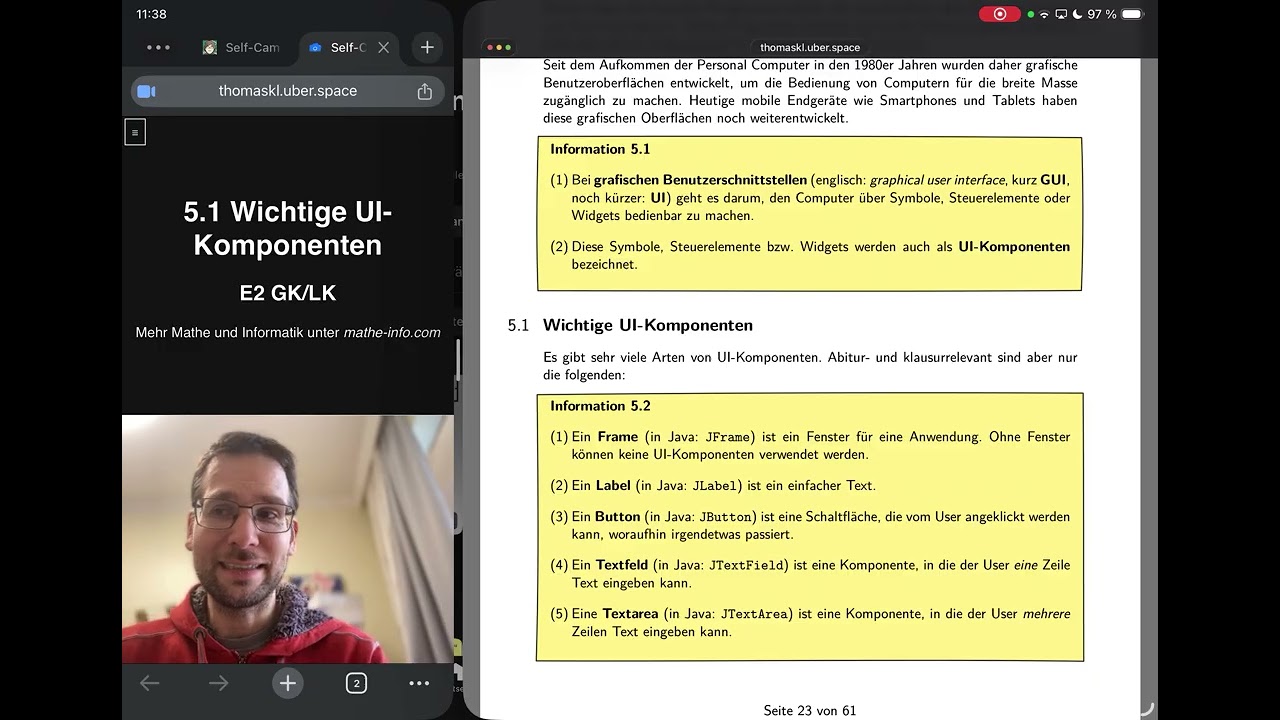Click the Information 5.2 box title
The image size is (1280, 720).
click(x=600, y=406)
